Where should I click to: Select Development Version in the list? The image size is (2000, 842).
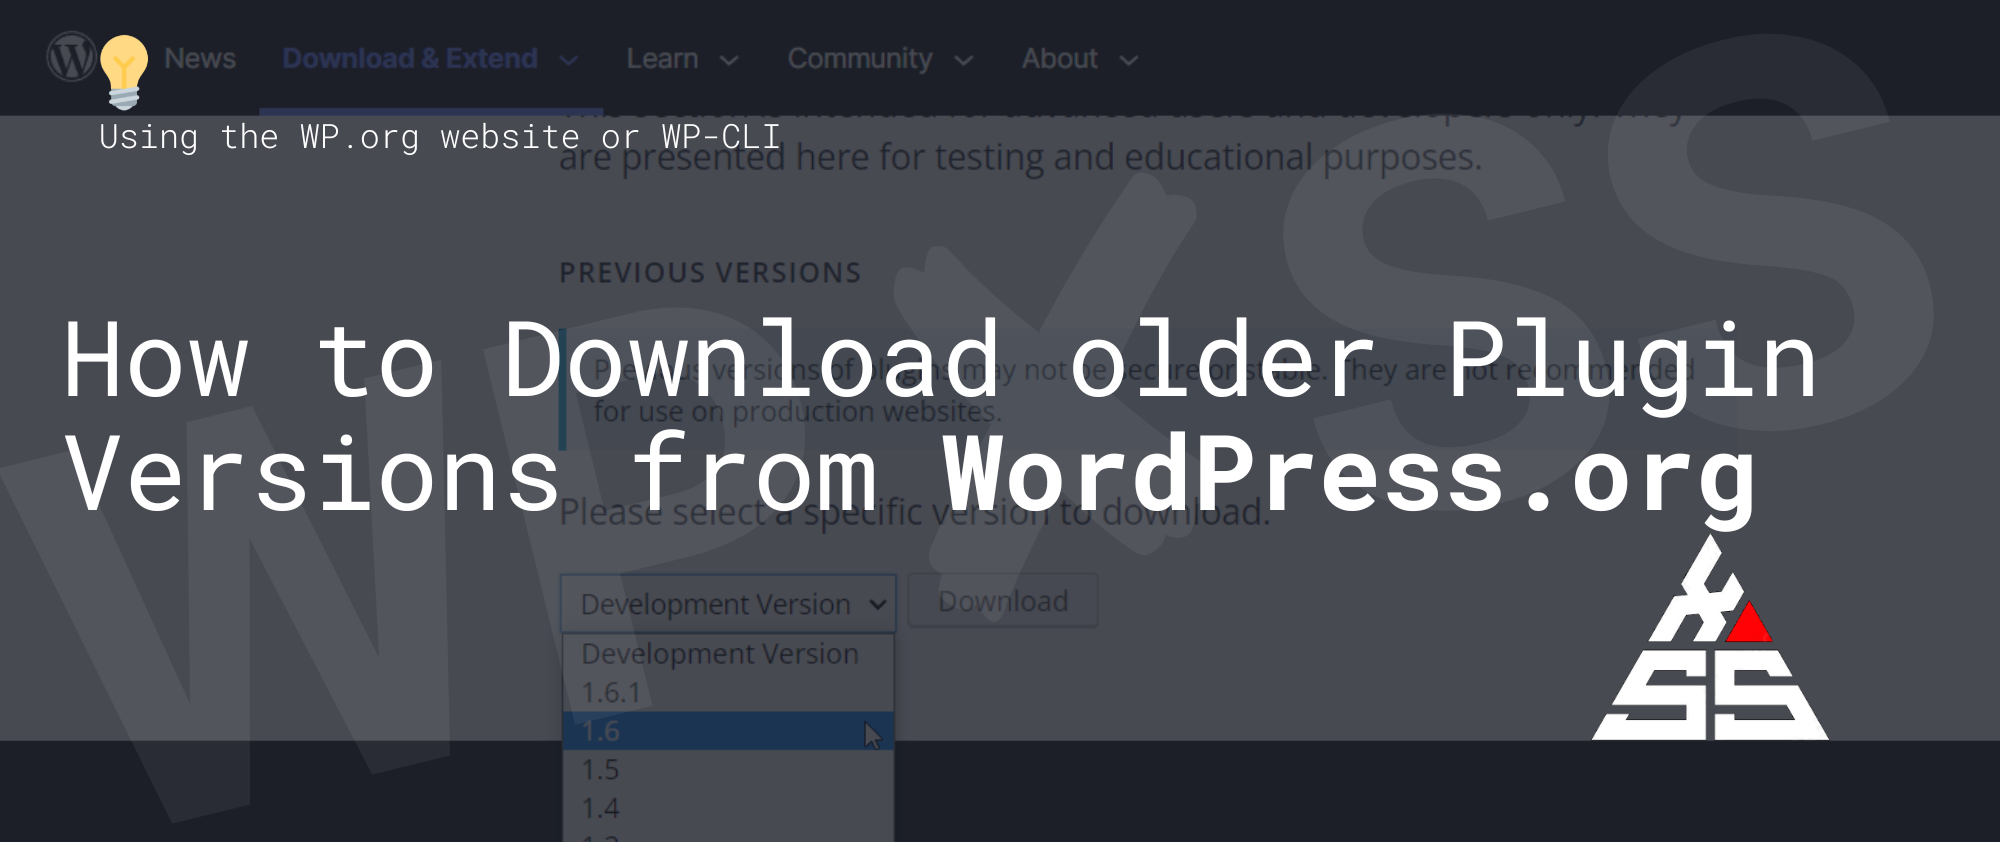pyautogui.click(x=728, y=654)
